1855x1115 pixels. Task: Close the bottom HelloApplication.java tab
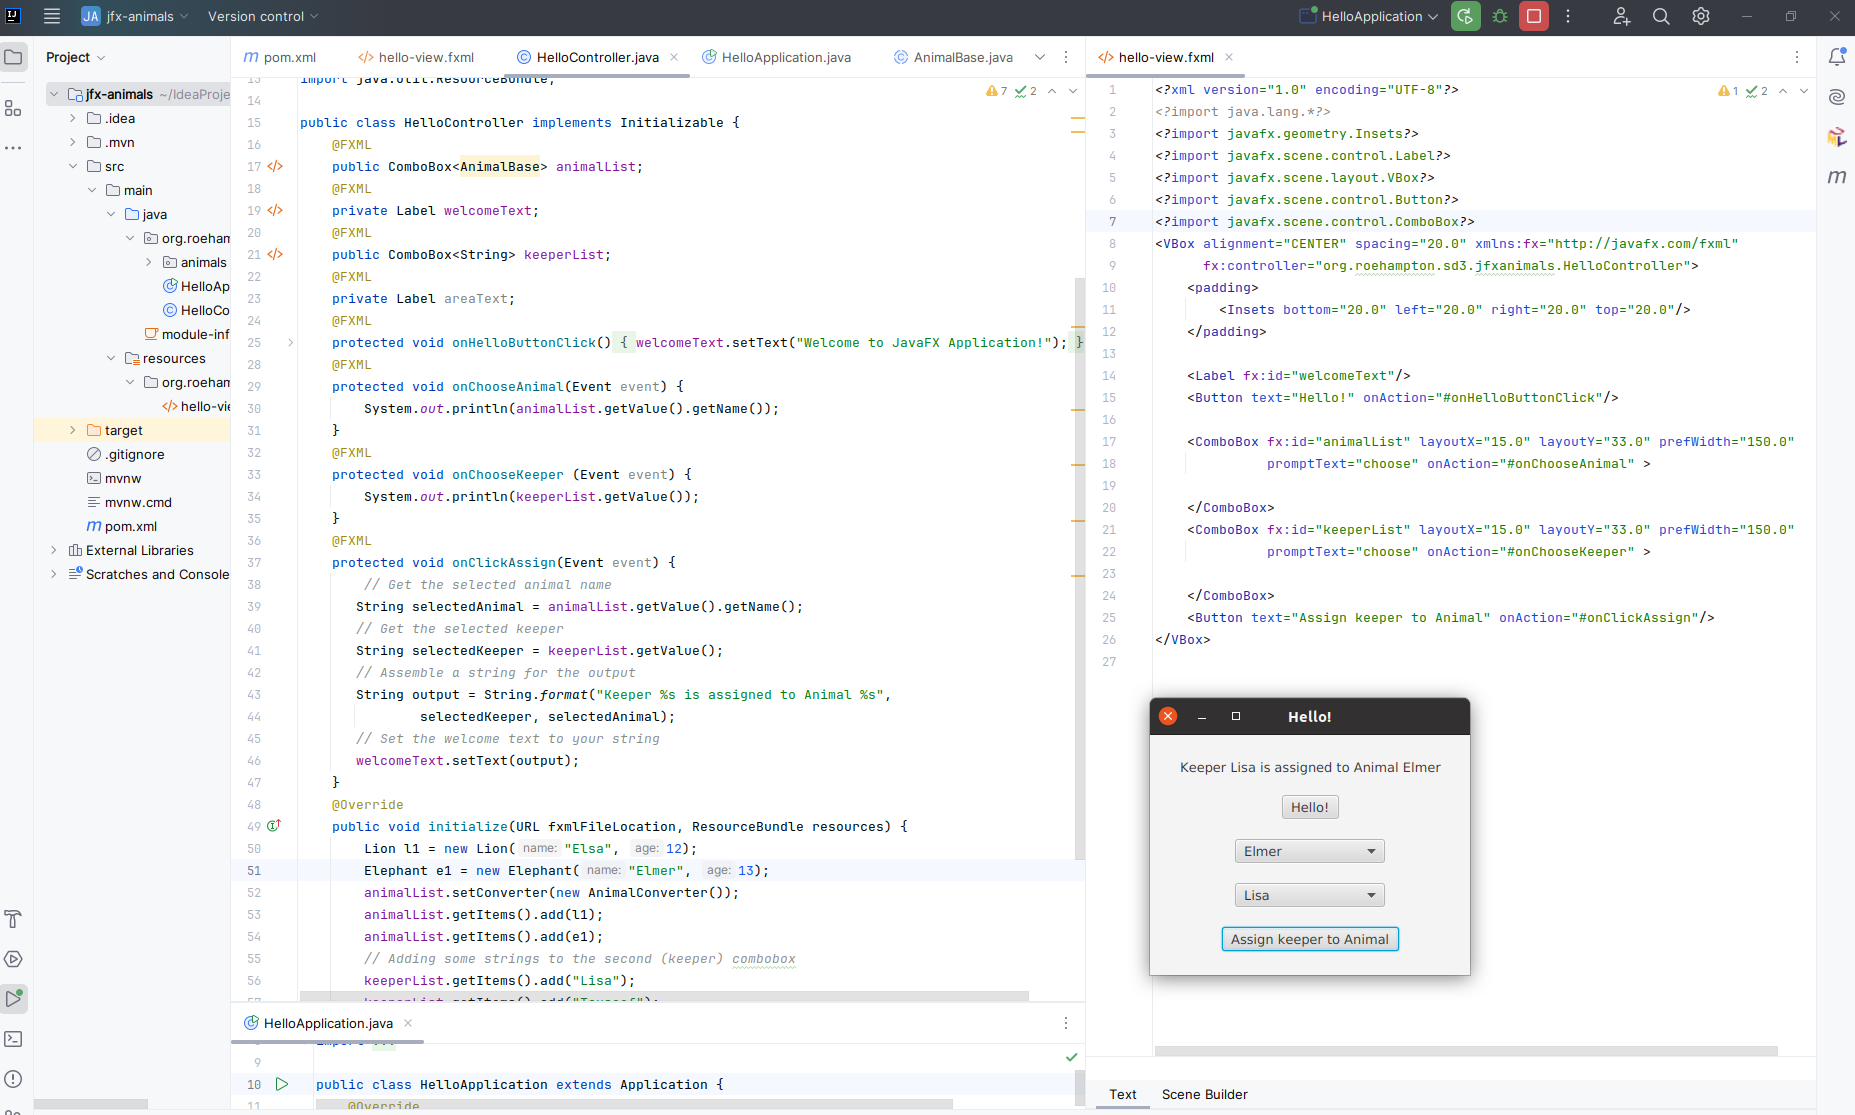[408, 1023]
